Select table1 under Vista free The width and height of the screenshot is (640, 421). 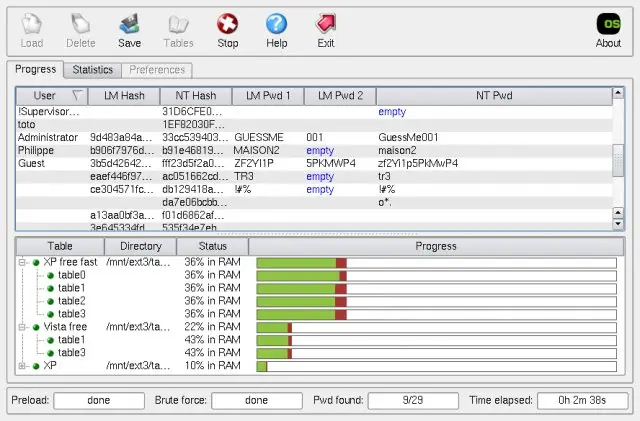tap(320, 340)
